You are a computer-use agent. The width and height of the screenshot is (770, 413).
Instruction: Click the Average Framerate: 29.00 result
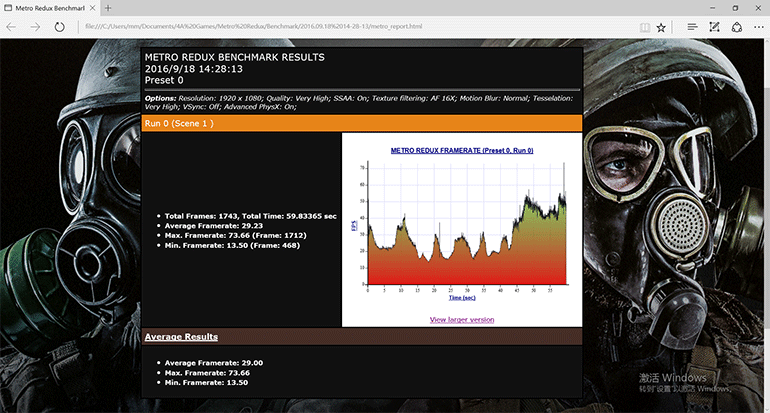(x=214, y=363)
